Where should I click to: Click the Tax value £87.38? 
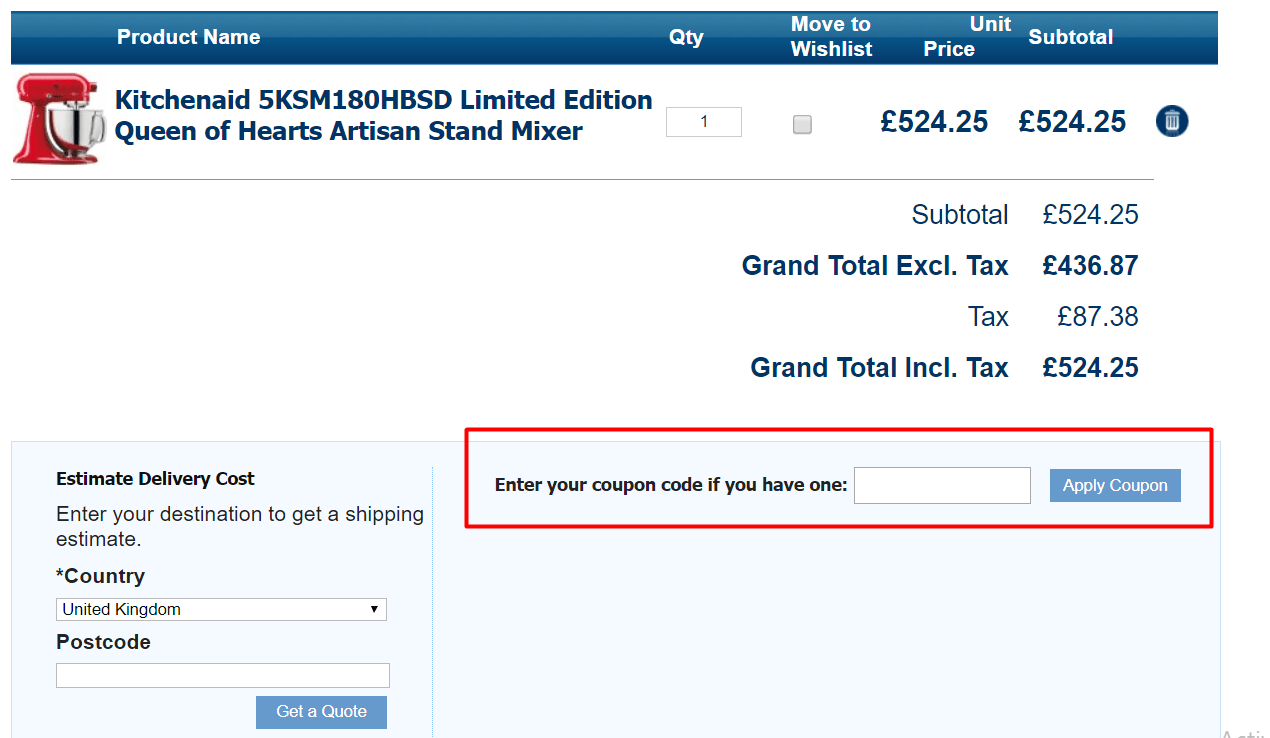tap(1097, 316)
